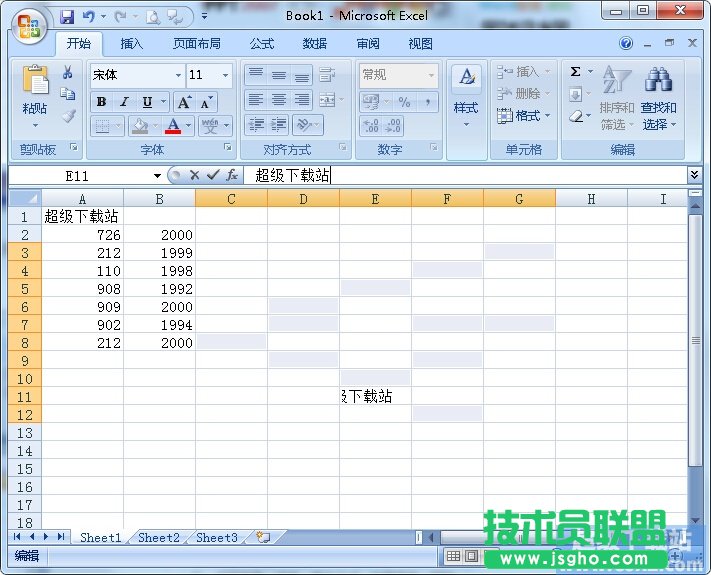Viewport: 711px width, 575px height.
Task: Click the Office button logo
Action: pyautogui.click(x=29, y=25)
